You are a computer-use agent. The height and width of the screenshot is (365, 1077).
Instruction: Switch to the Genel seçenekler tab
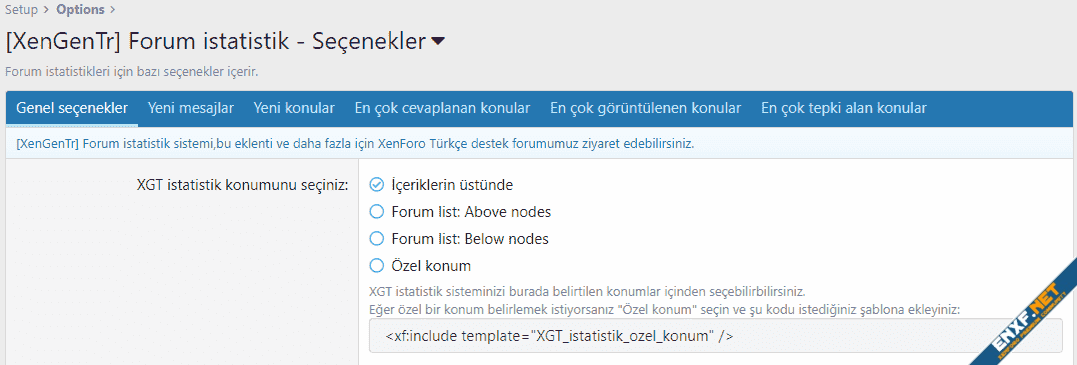[x=72, y=109]
